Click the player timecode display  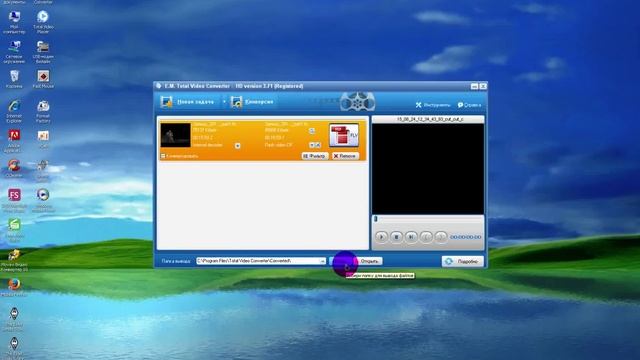pos(466,237)
